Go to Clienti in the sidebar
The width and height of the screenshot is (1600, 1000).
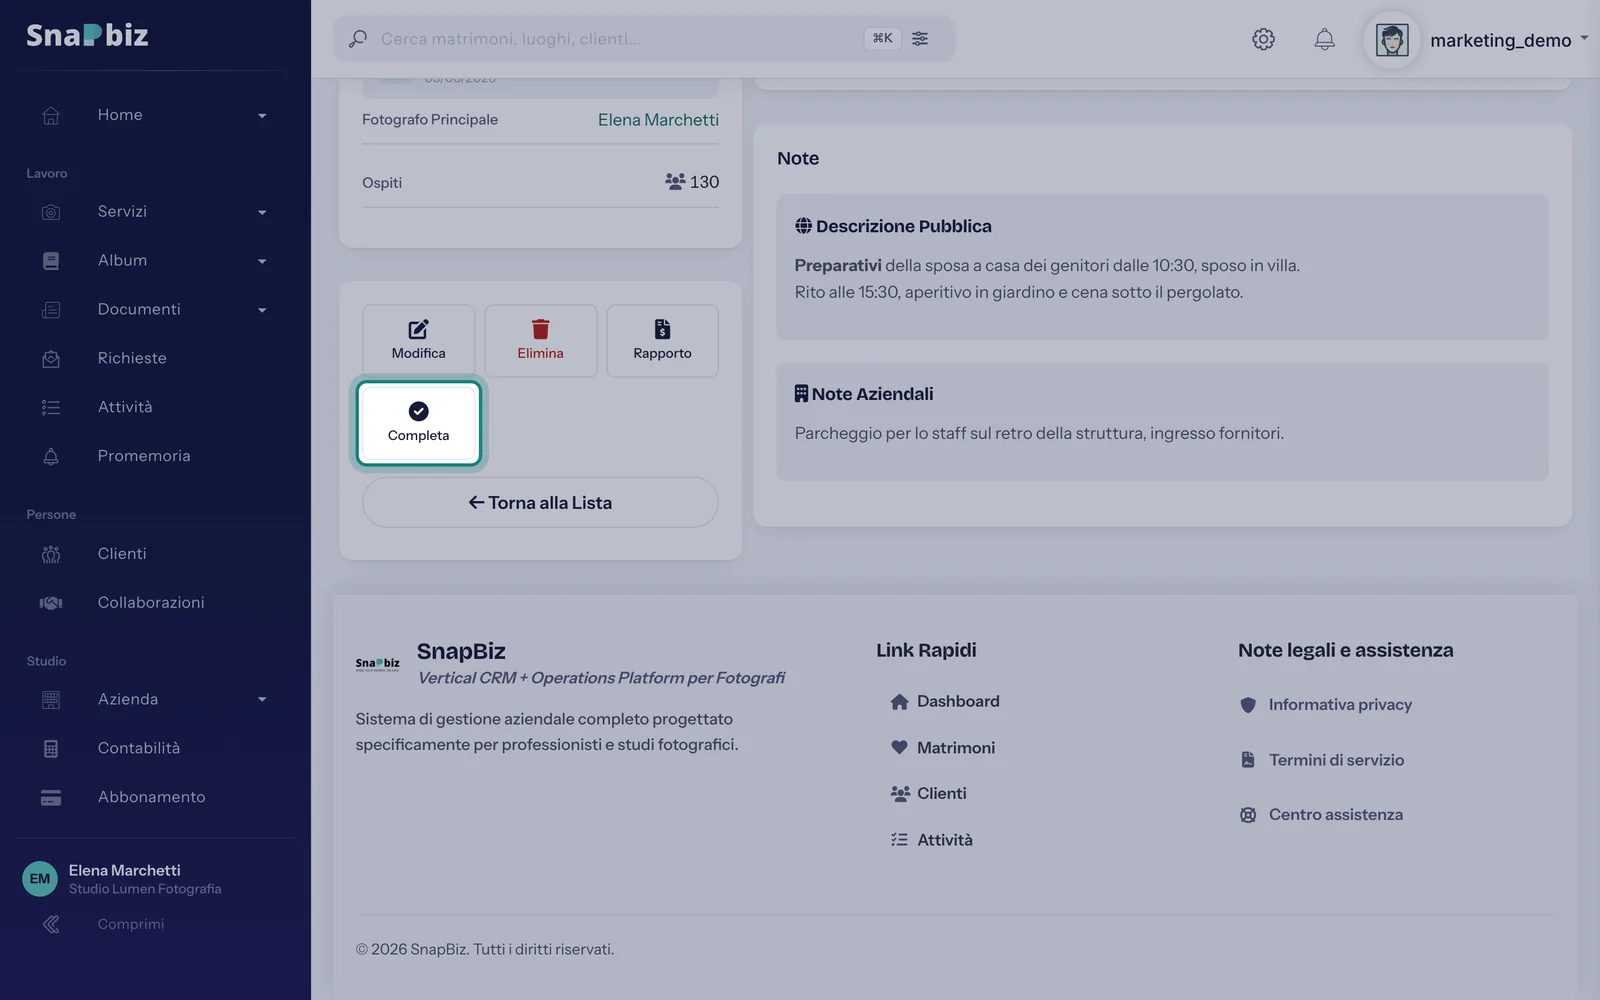tap(122, 553)
